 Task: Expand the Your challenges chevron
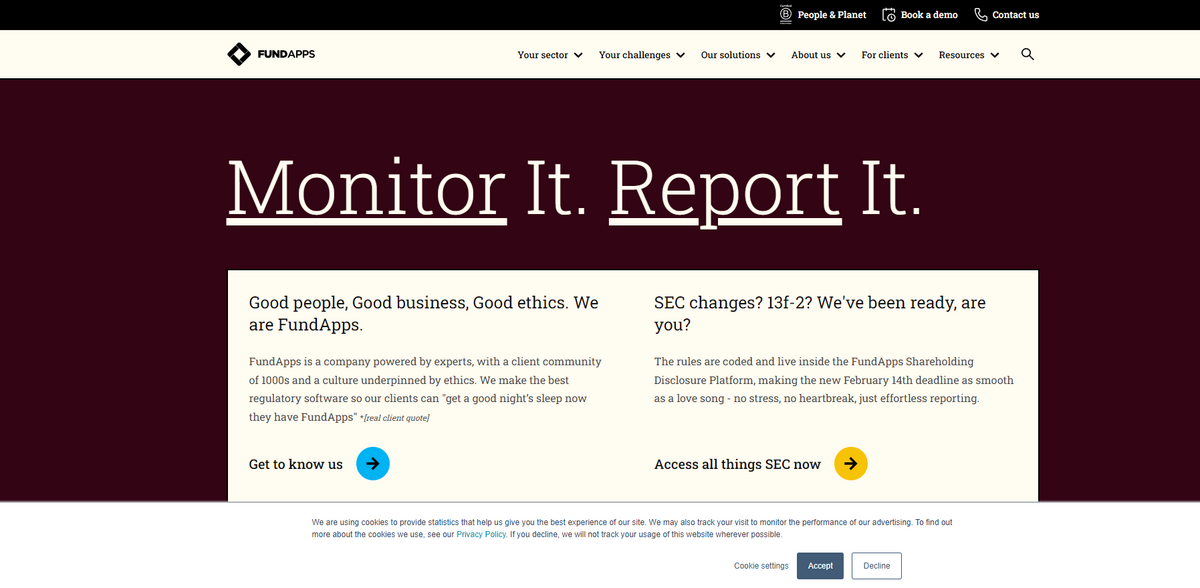pyautogui.click(x=680, y=55)
